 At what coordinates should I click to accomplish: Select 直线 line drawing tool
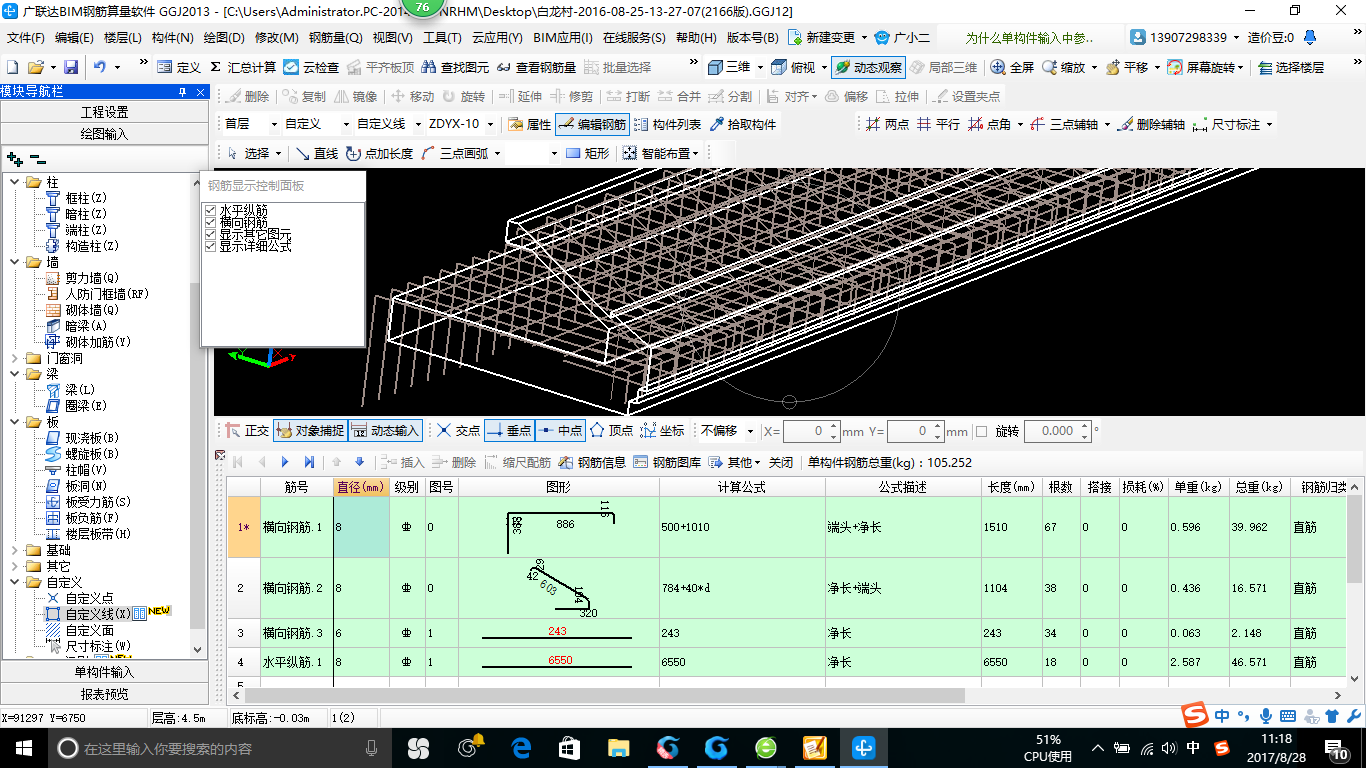pos(317,153)
